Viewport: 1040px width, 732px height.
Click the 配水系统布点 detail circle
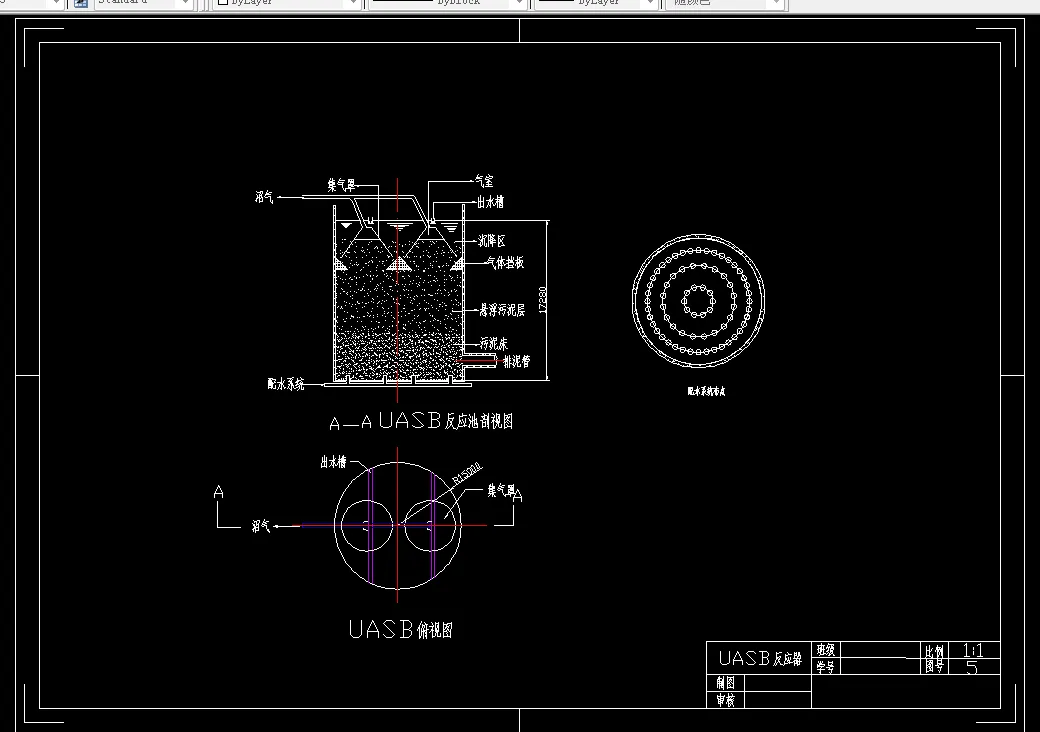click(700, 300)
